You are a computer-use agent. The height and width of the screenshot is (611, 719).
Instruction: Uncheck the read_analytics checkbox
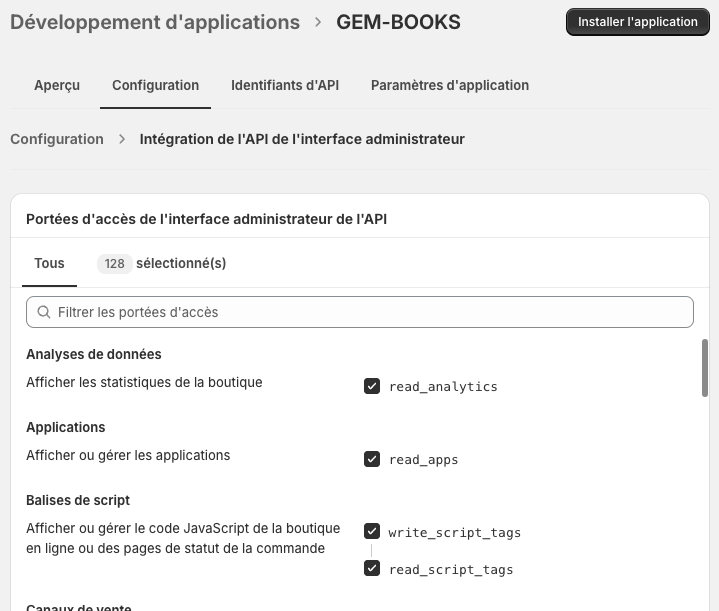[x=372, y=386]
